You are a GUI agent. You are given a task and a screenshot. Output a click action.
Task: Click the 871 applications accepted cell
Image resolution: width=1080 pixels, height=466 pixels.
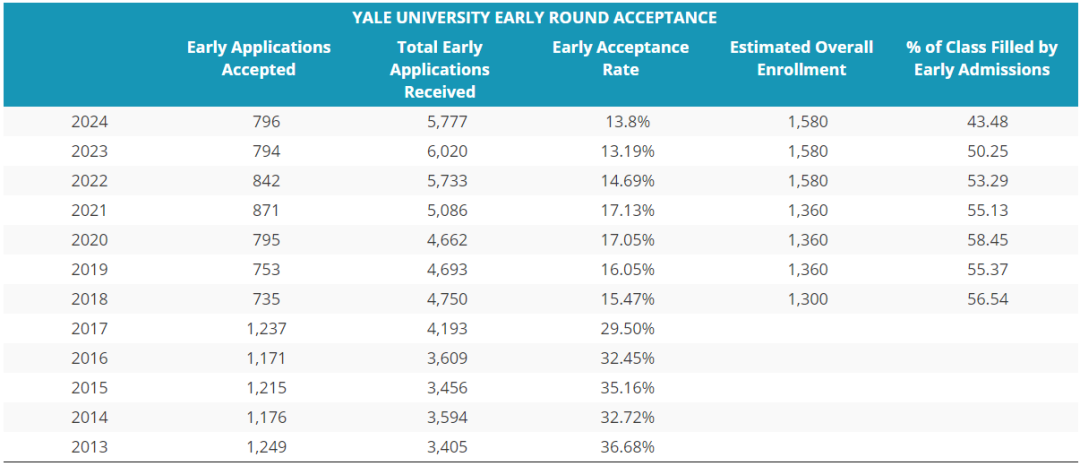click(266, 210)
